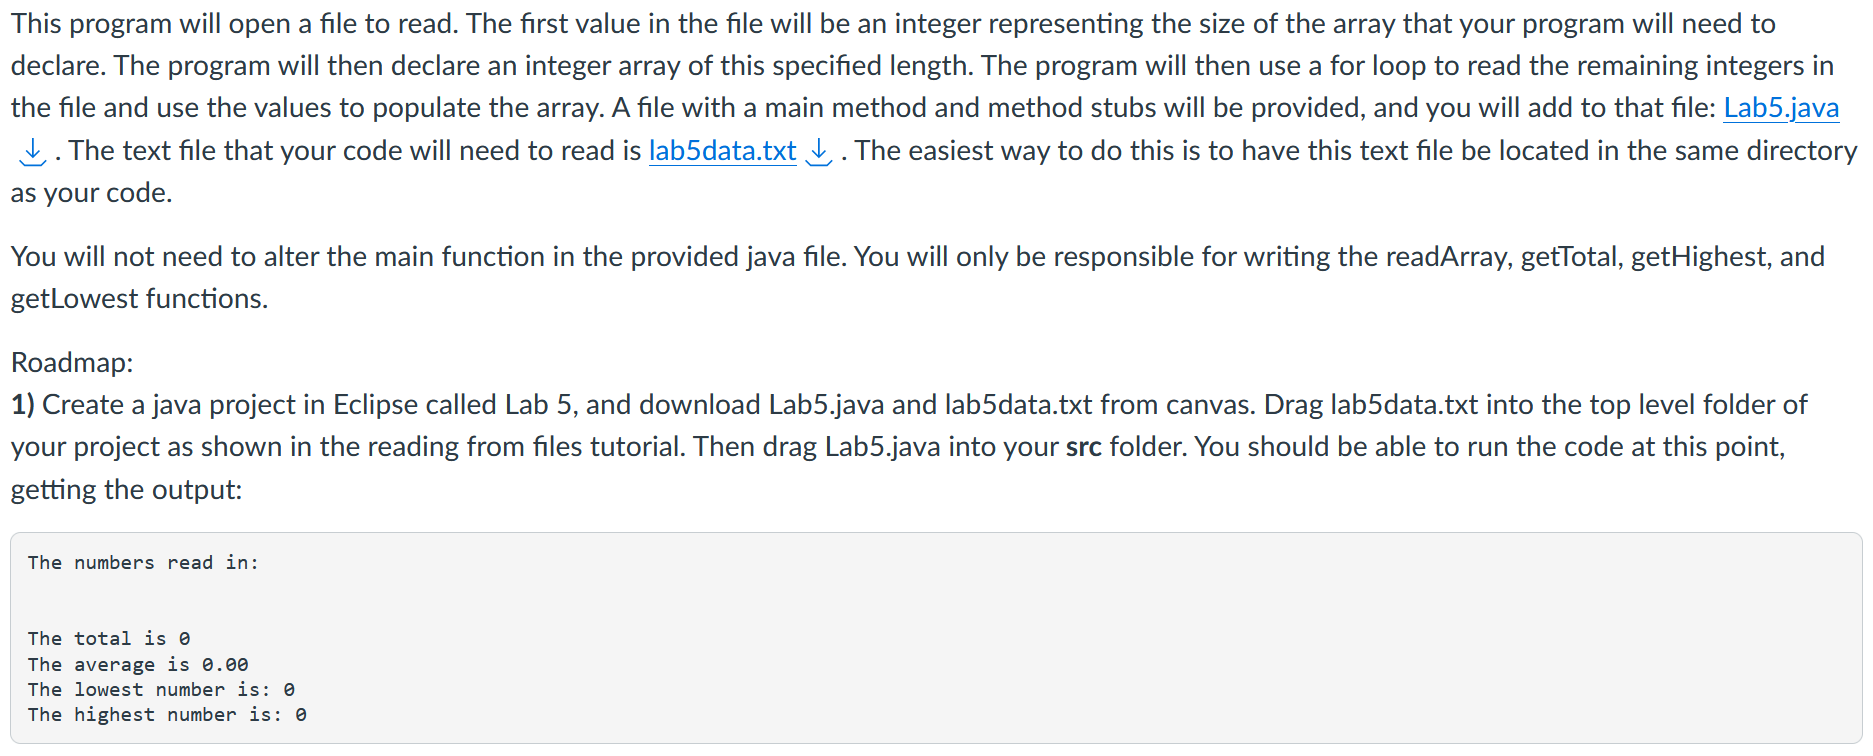Click the 'getting the output:' text
This screenshot has height=756, width=1873.
pos(127,490)
